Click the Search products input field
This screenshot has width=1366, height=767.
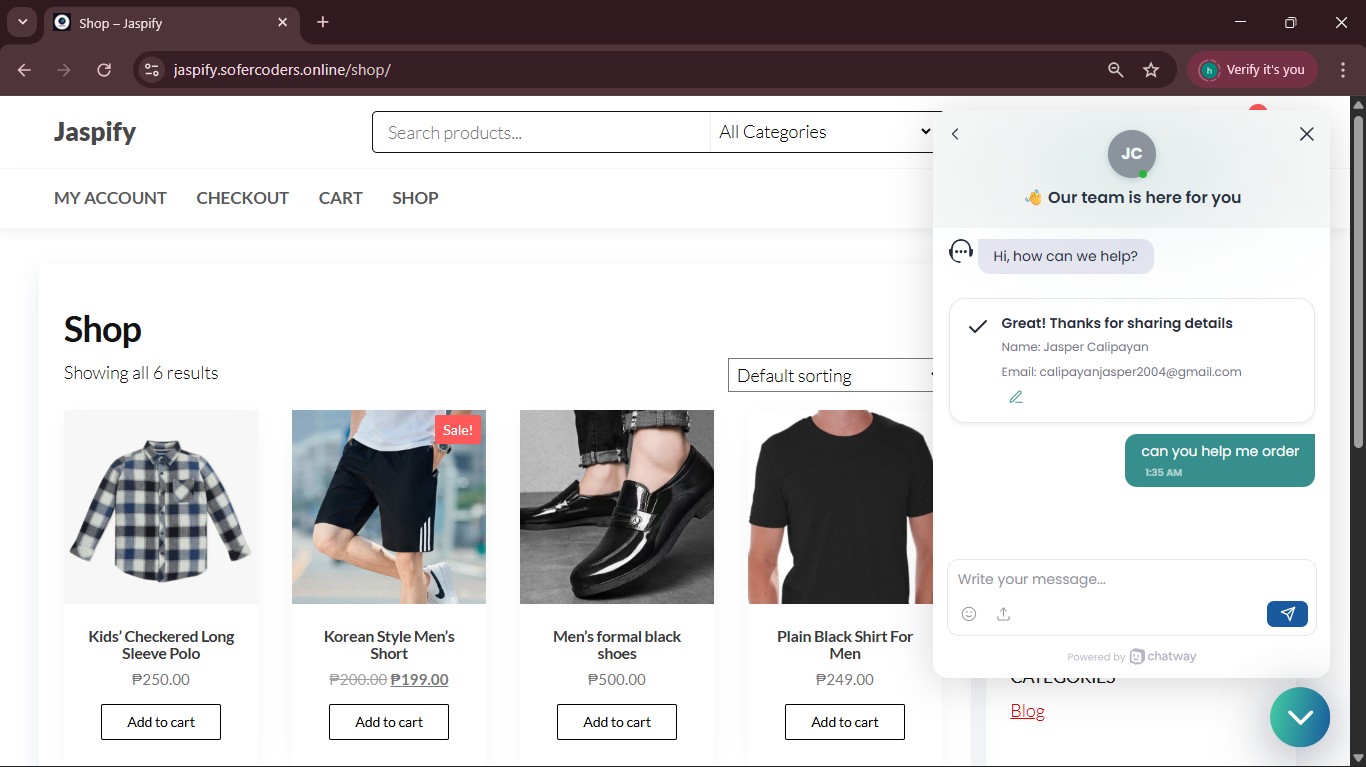tap(541, 132)
